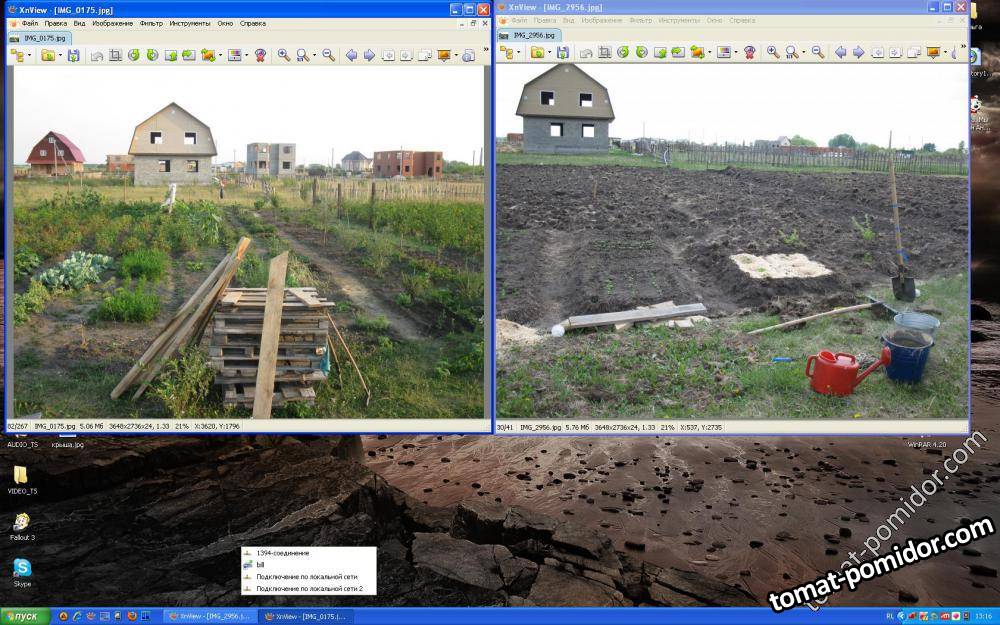1000x625 pixels.
Task: Select Crop tool in IMG_0175 window
Action: pyautogui.click(x=115, y=55)
